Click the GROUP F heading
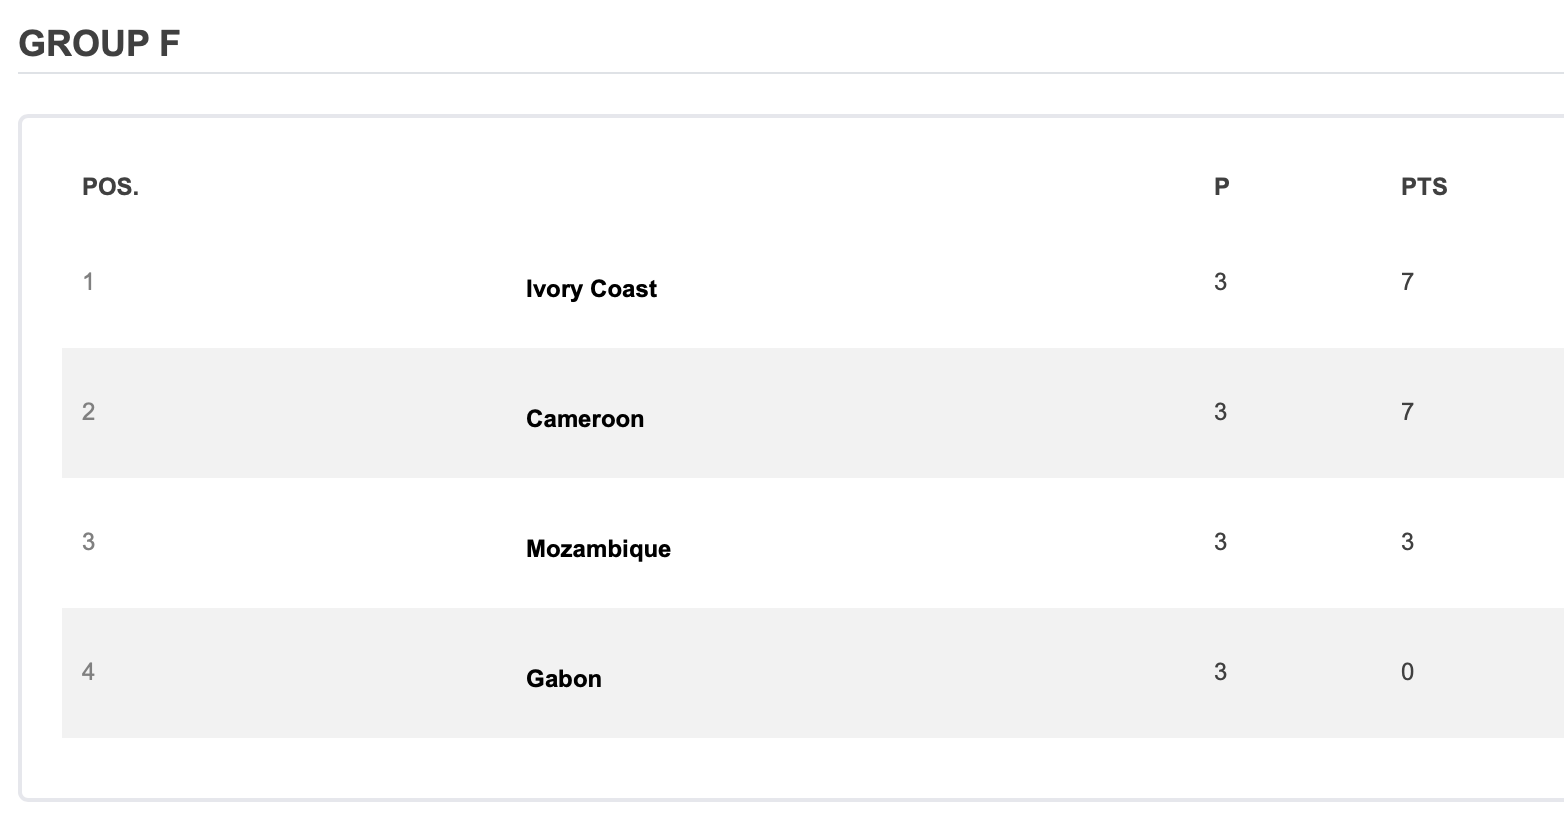This screenshot has height=822, width=1564. pos(99,44)
